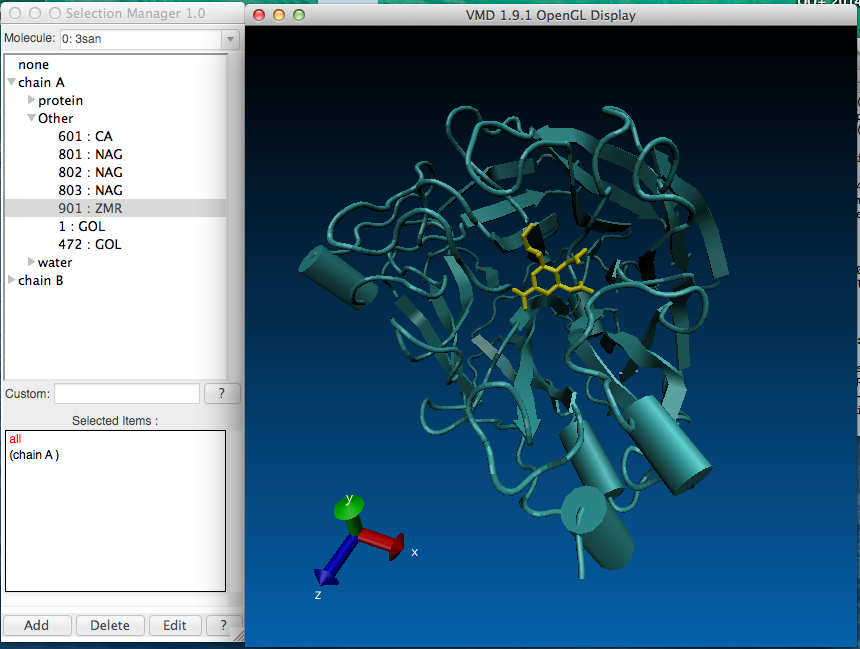The width and height of the screenshot is (860, 649).
Task: Click the help button next to Custom field
Action: 222,394
